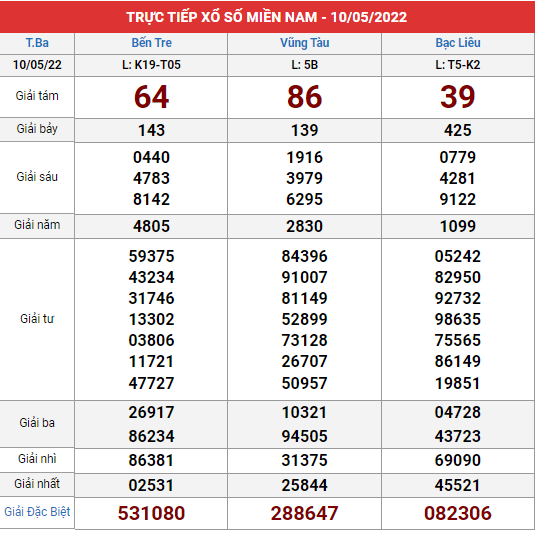Open the Bến Tre province link
Screen dimensions: 538x533
point(151,43)
